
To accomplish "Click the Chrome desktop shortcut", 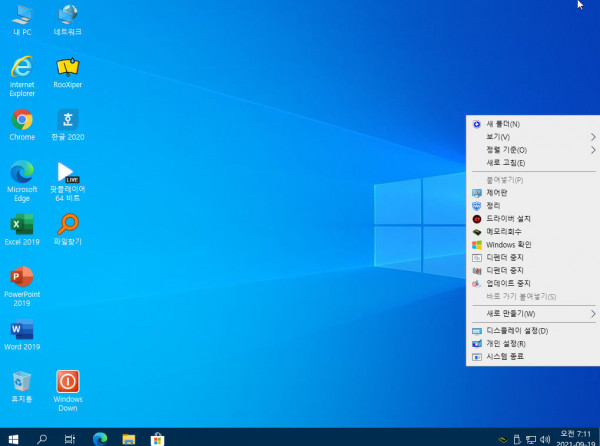I will (22, 125).
